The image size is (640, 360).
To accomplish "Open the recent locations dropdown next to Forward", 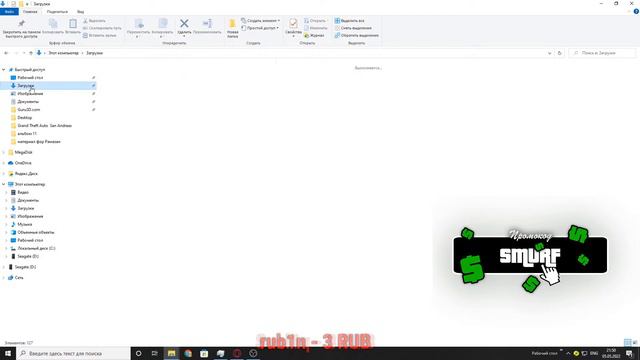I will click(24, 53).
